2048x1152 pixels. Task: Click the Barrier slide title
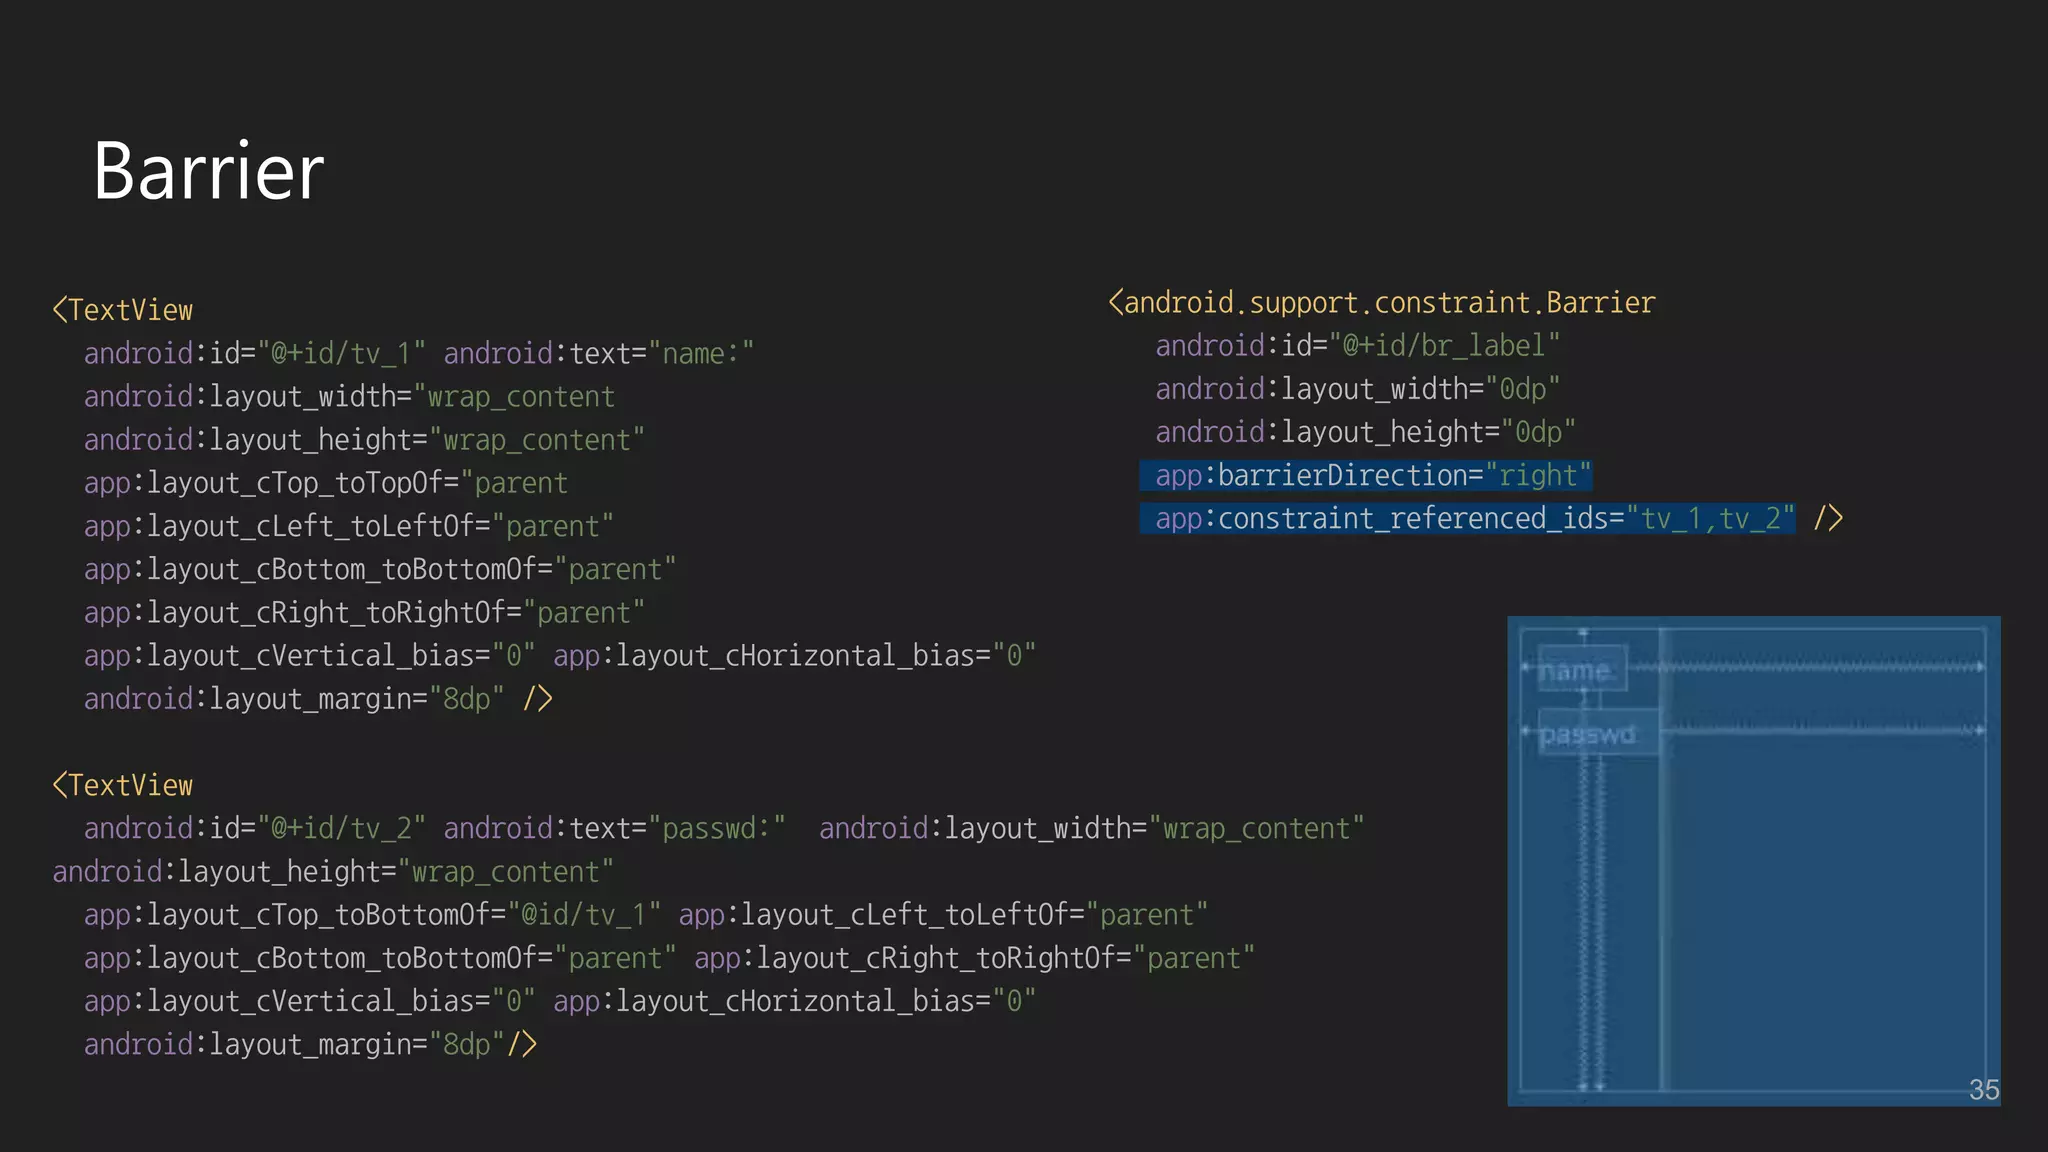pyautogui.click(x=208, y=171)
